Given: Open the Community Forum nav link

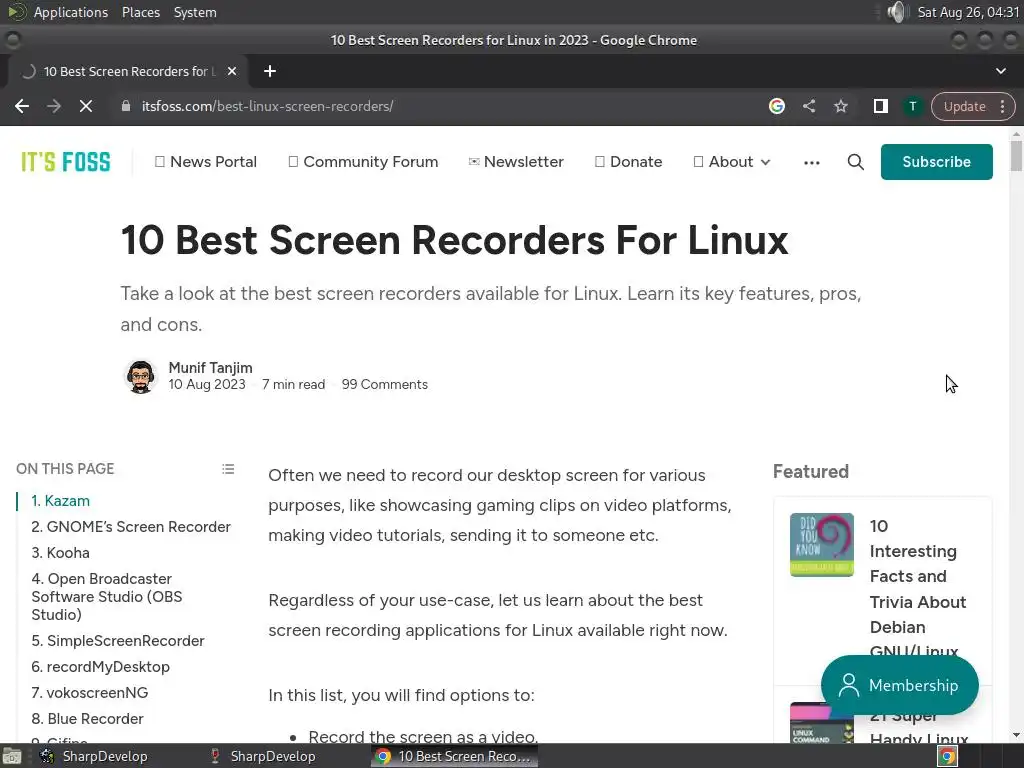Looking at the screenshot, I should pyautogui.click(x=363, y=162).
